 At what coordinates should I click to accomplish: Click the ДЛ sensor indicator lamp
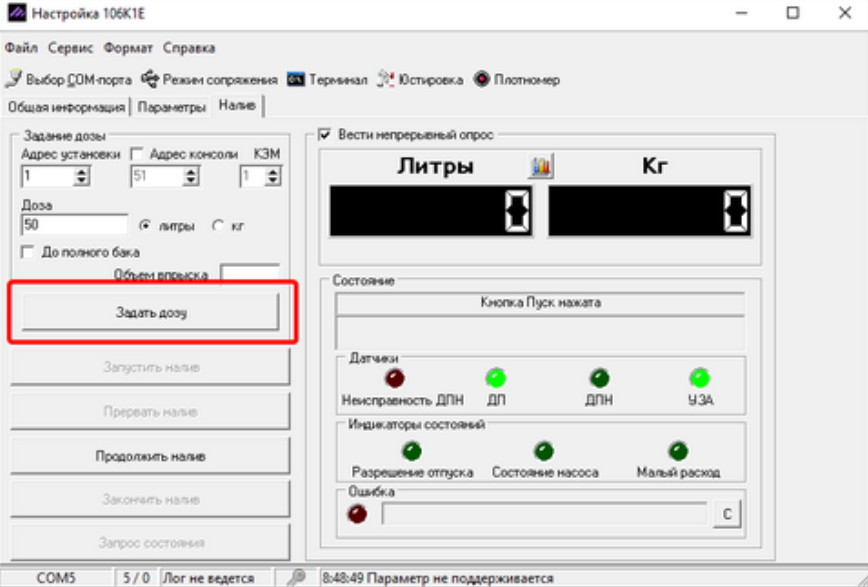pos(495,378)
